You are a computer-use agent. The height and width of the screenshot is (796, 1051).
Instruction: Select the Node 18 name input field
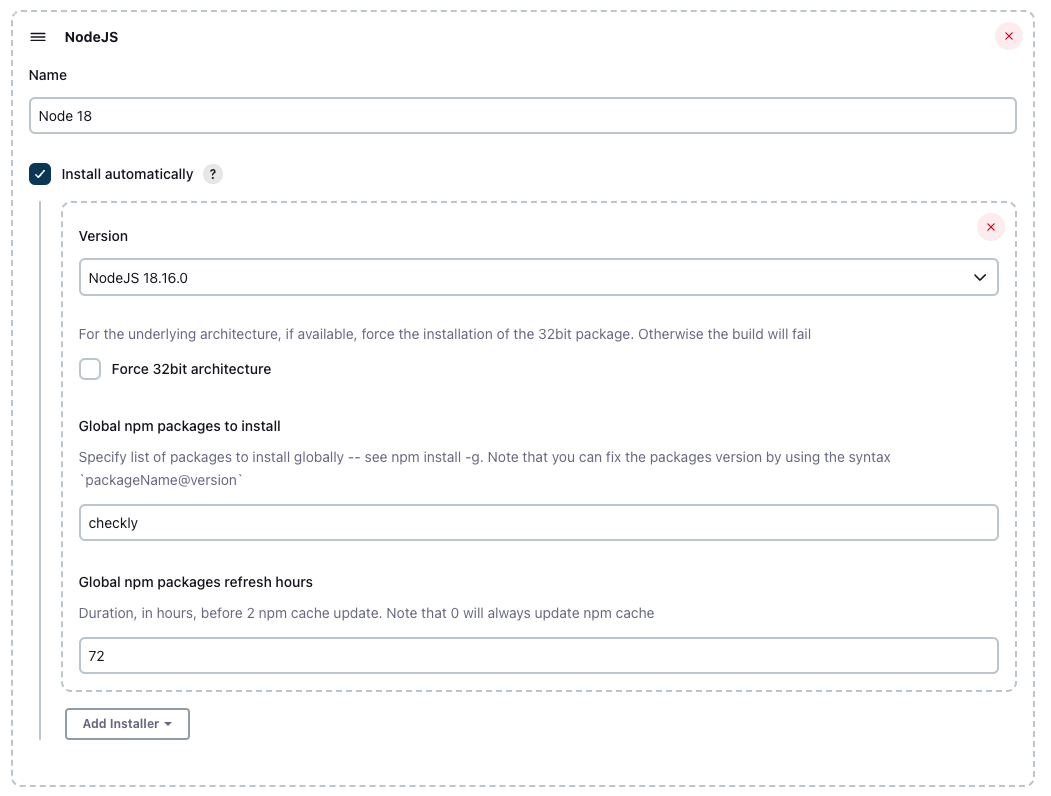522,116
